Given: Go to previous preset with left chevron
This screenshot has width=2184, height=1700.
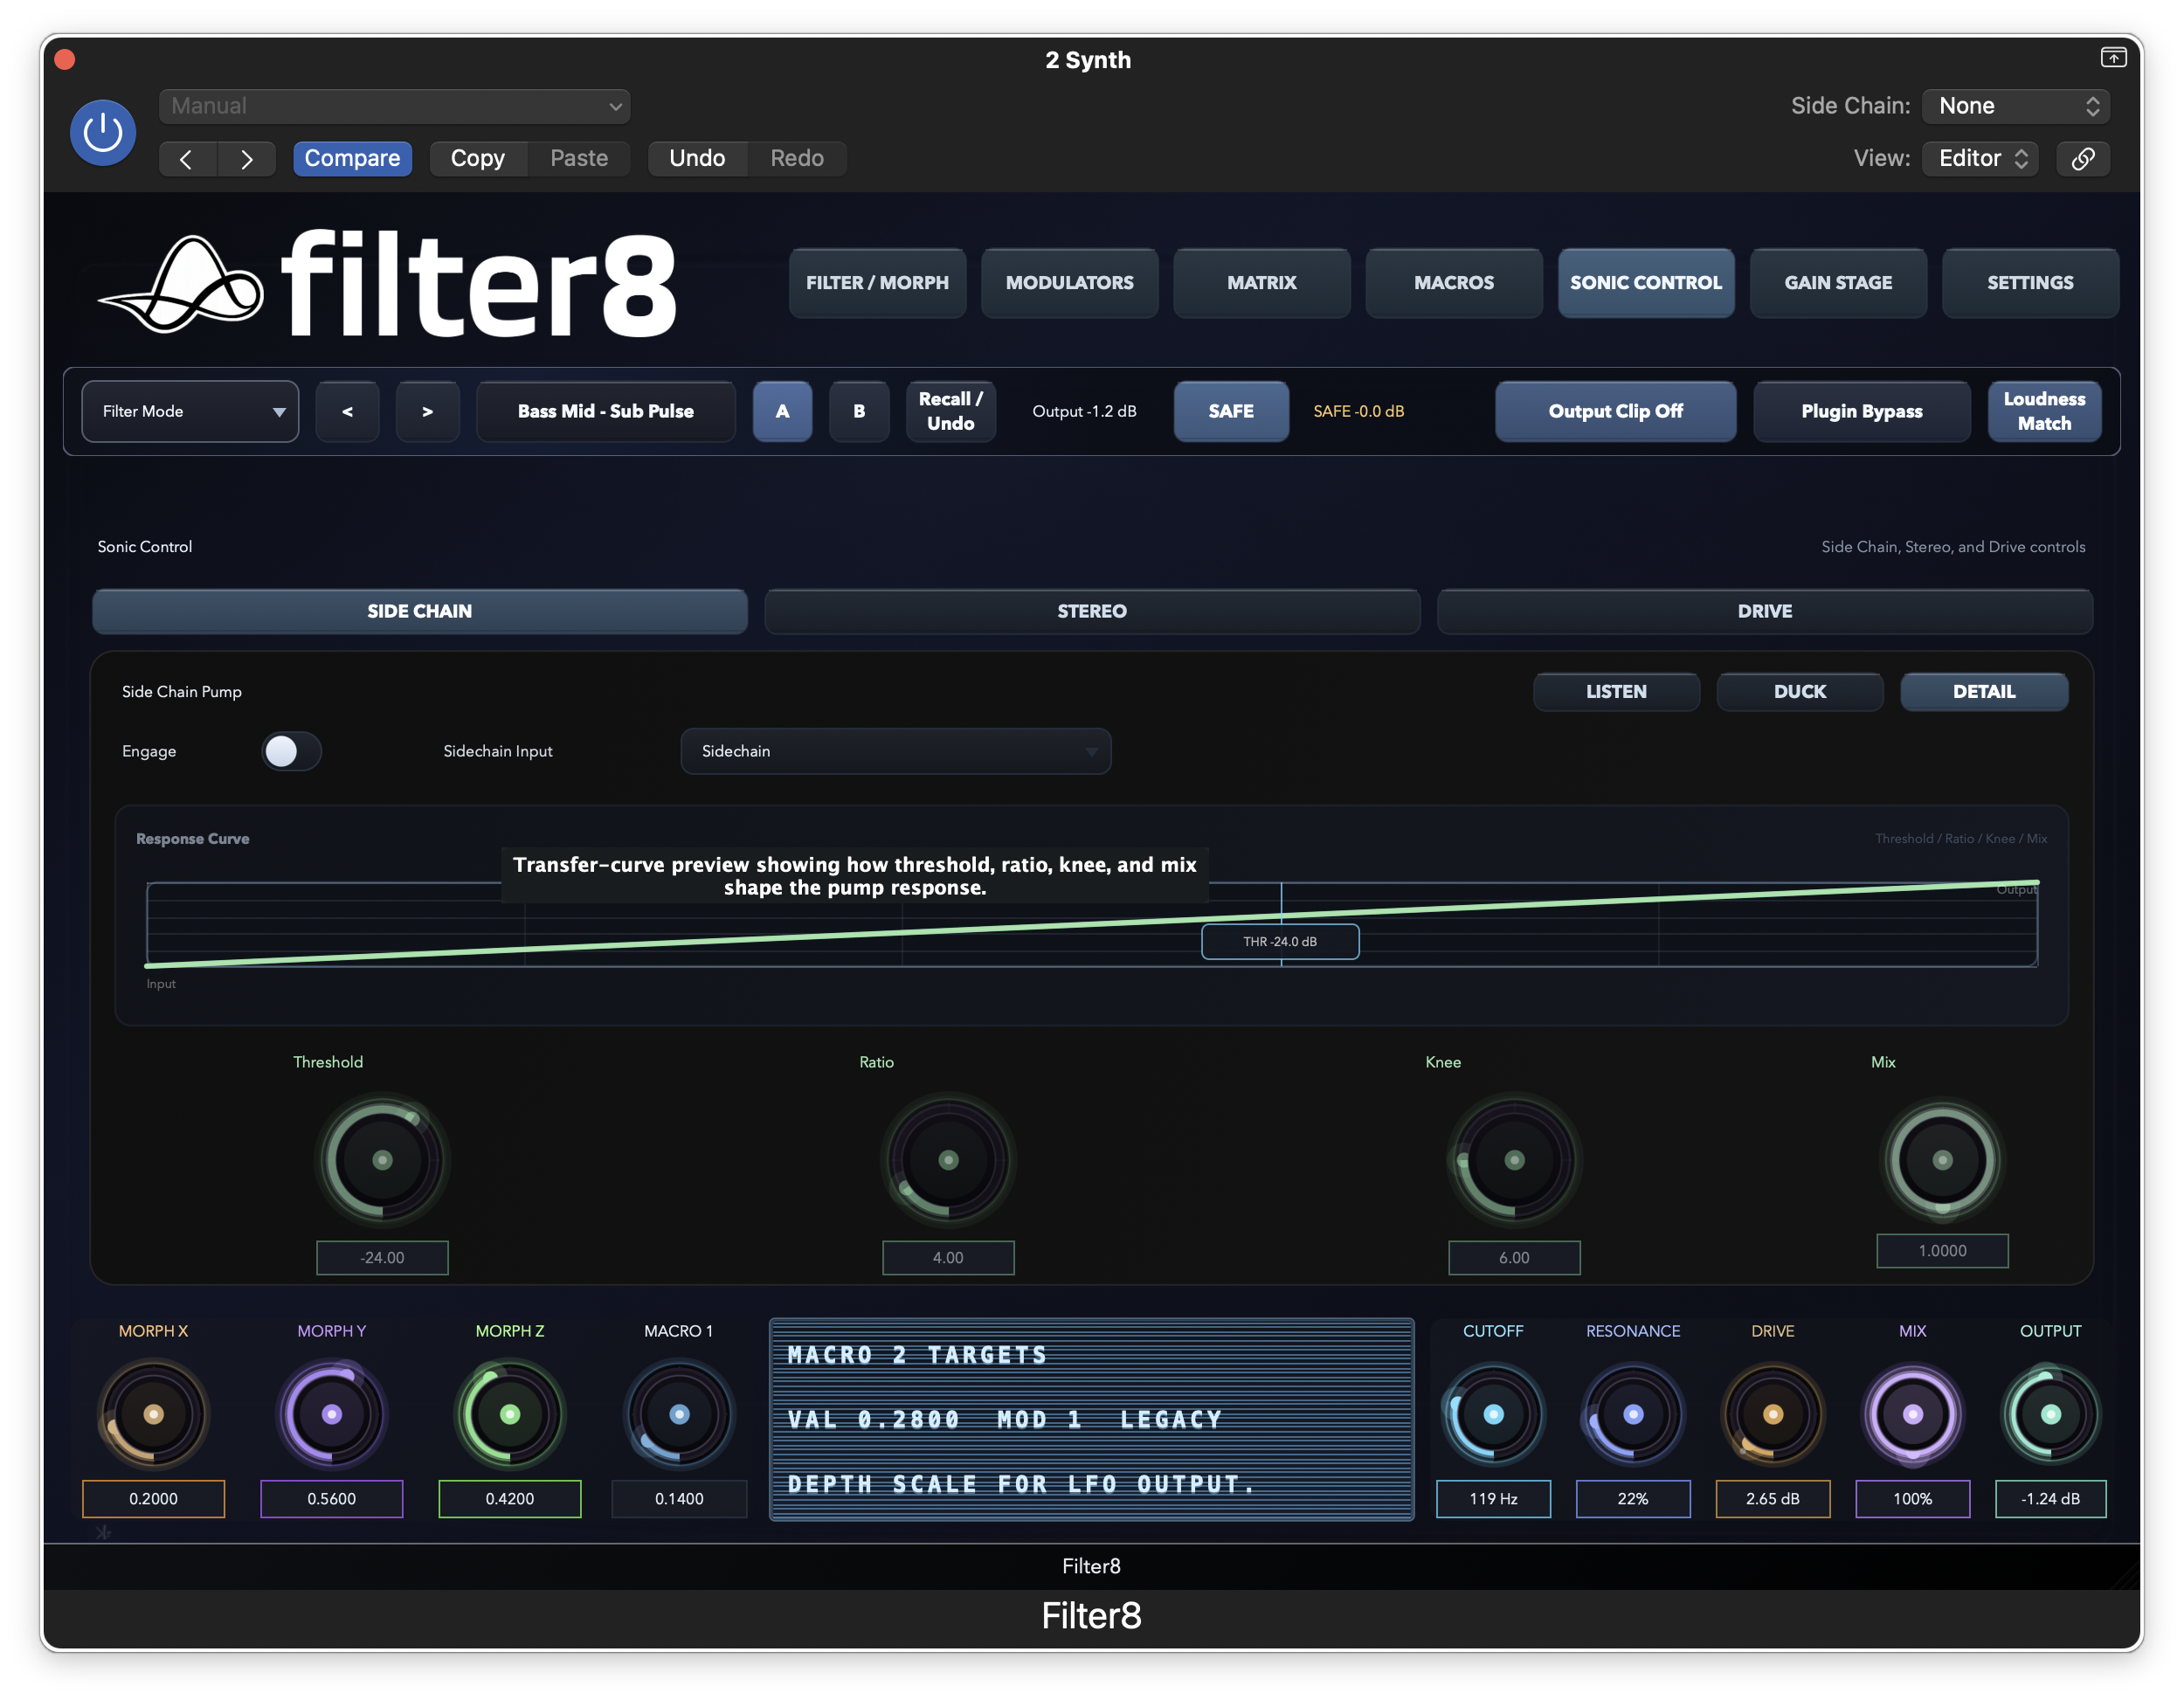Looking at the screenshot, I should (187, 159).
